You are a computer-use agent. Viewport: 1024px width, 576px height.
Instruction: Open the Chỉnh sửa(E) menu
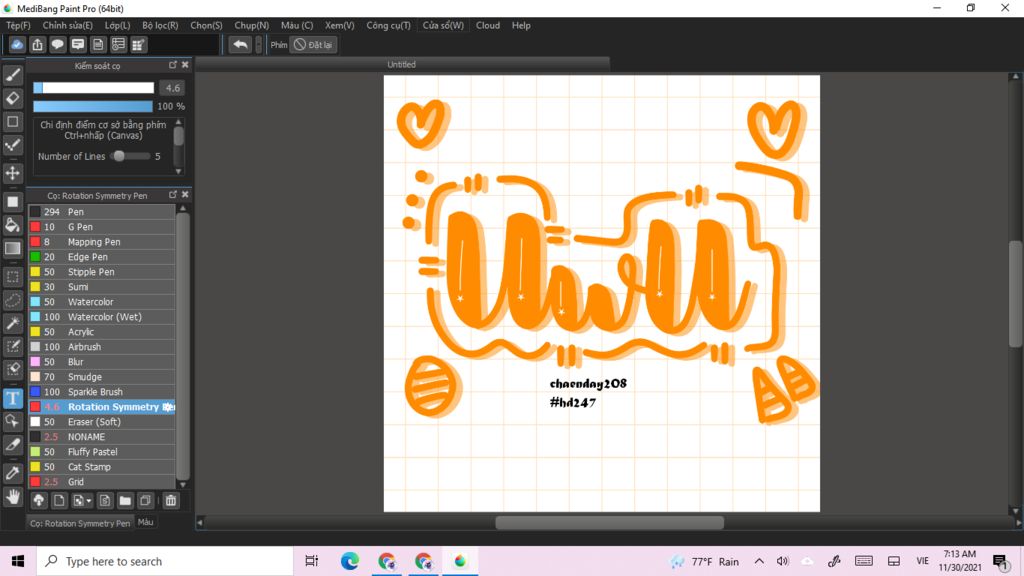[x=67, y=25]
